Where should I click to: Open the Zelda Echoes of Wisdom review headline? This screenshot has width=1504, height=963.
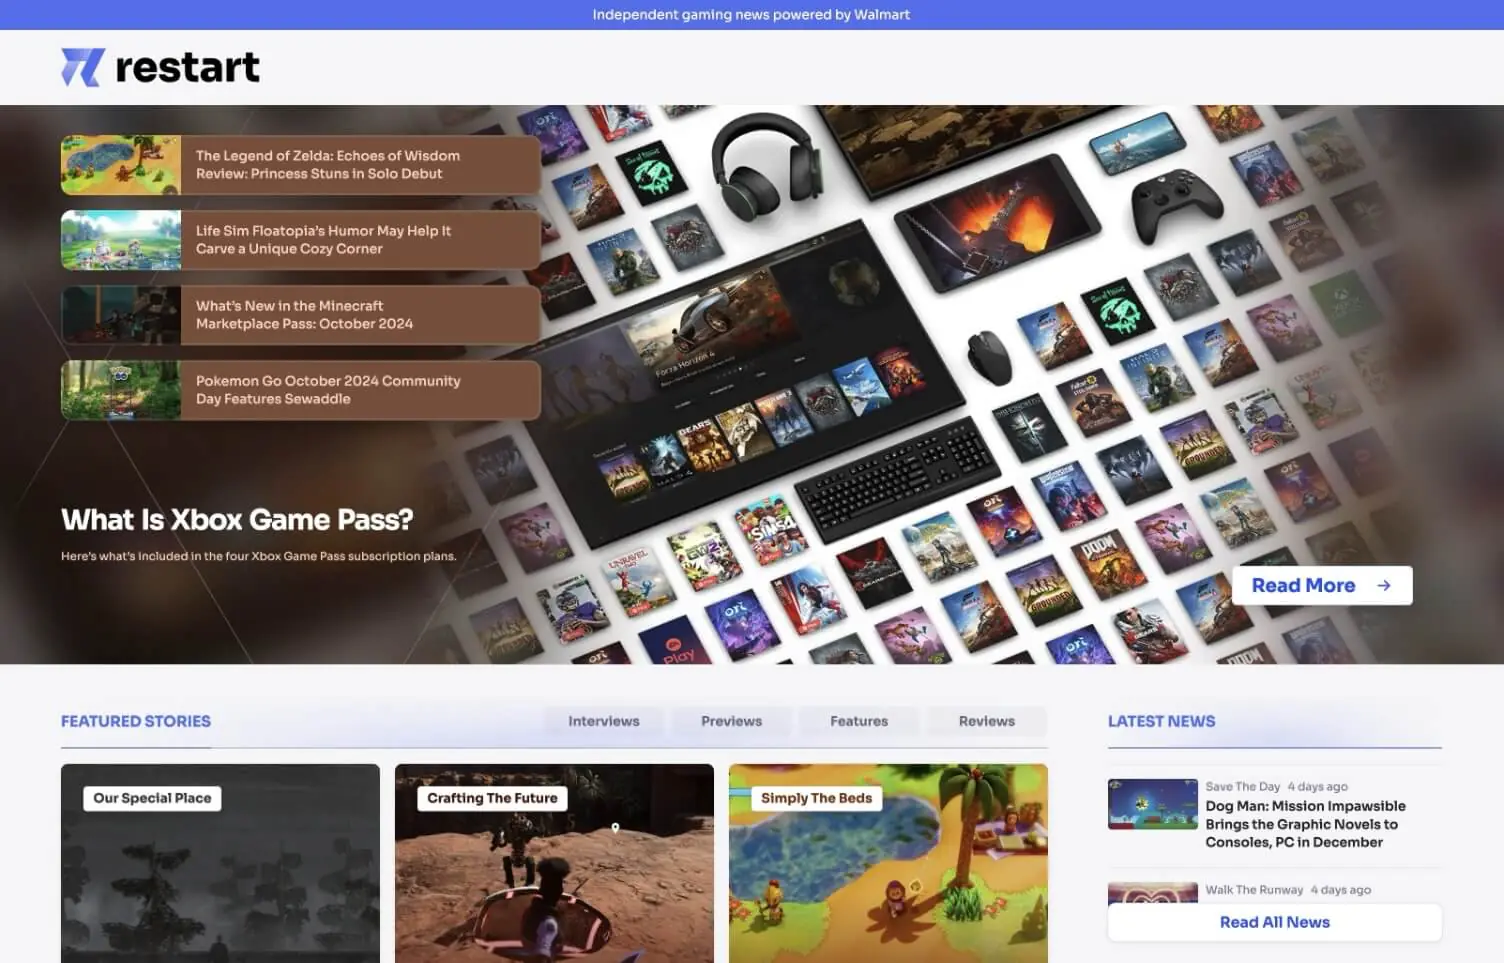coord(328,165)
